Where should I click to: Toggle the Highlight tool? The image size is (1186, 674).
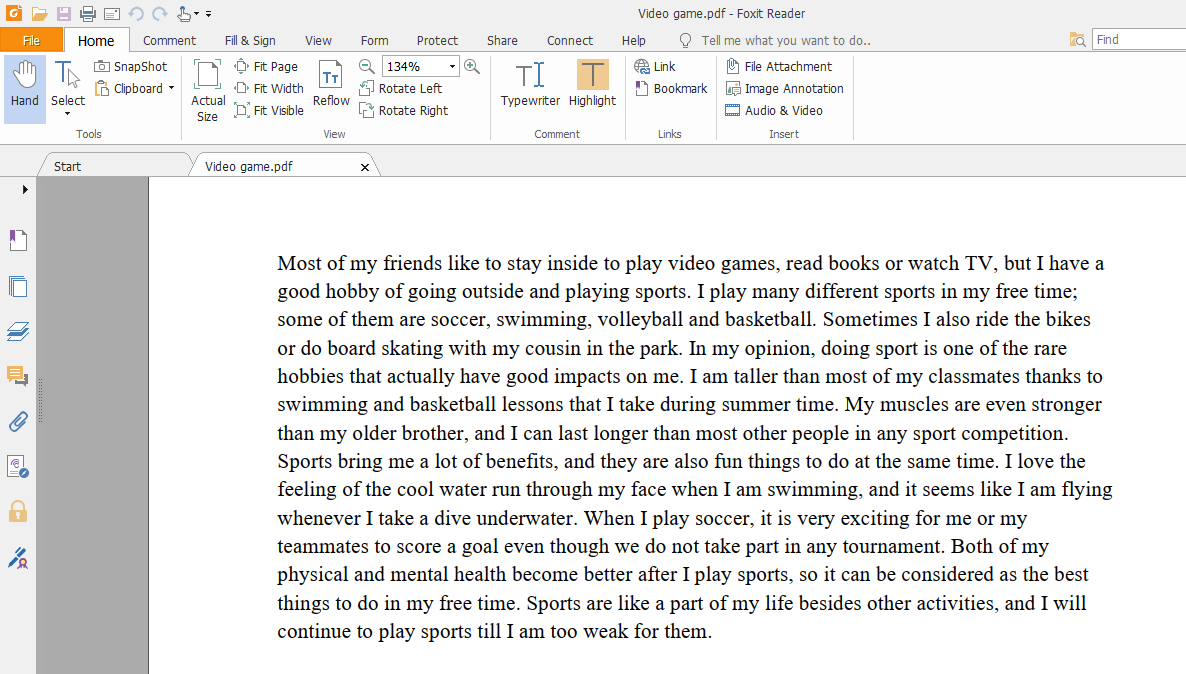coord(592,77)
